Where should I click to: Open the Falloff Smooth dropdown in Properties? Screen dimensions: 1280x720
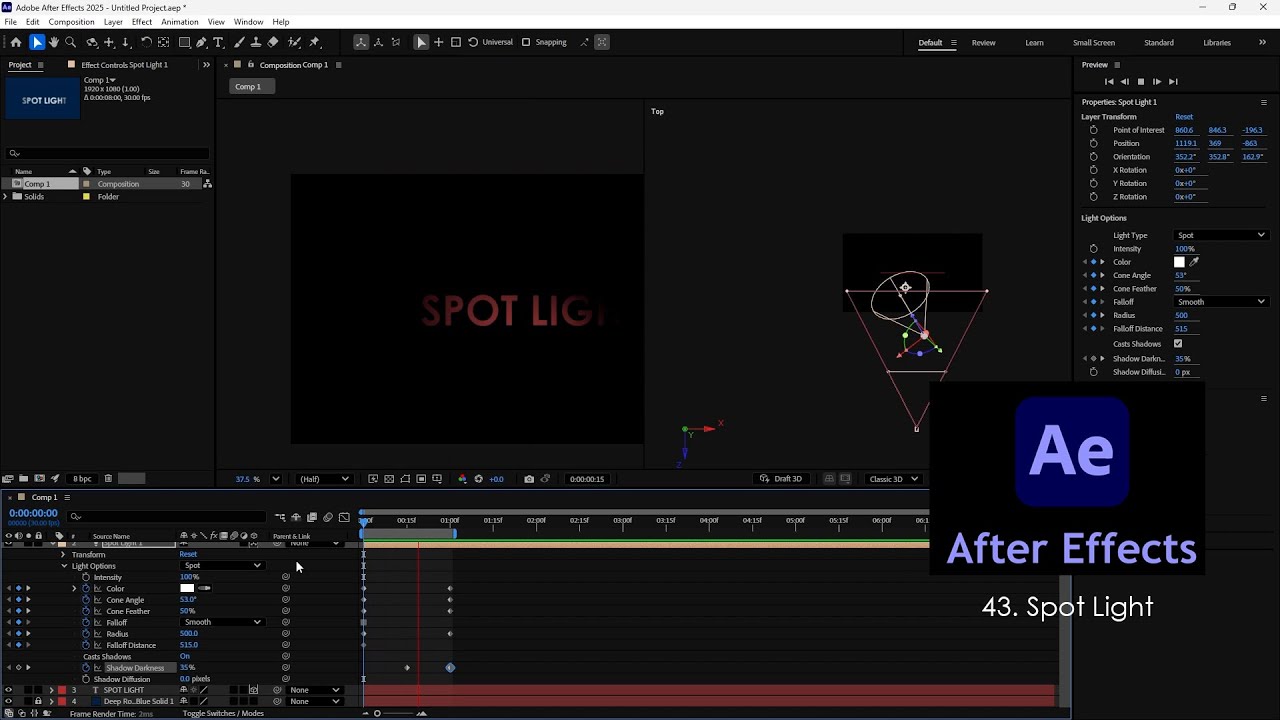tap(1221, 302)
